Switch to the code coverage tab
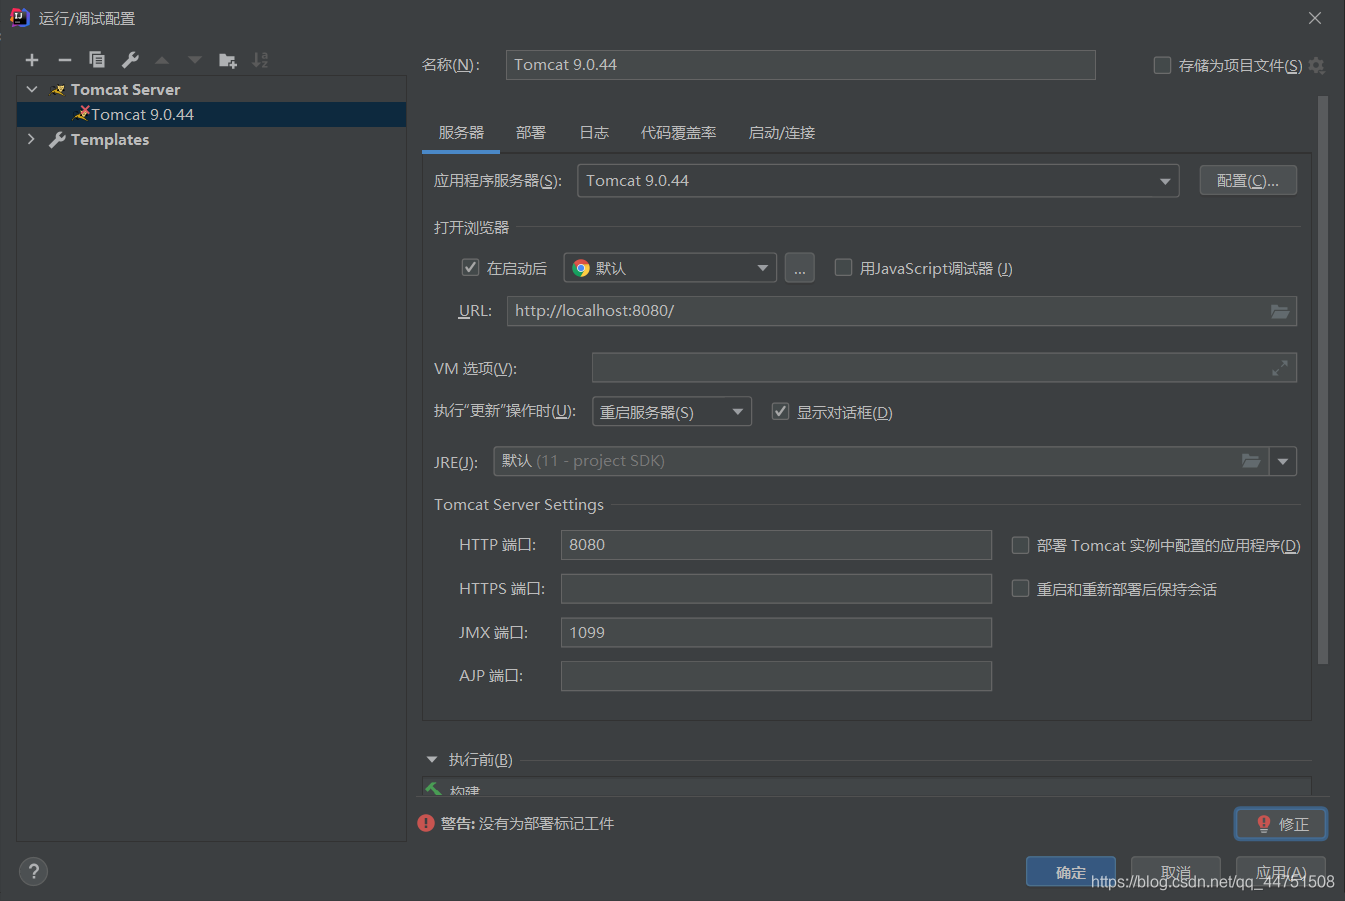The width and height of the screenshot is (1345, 901). point(679,133)
